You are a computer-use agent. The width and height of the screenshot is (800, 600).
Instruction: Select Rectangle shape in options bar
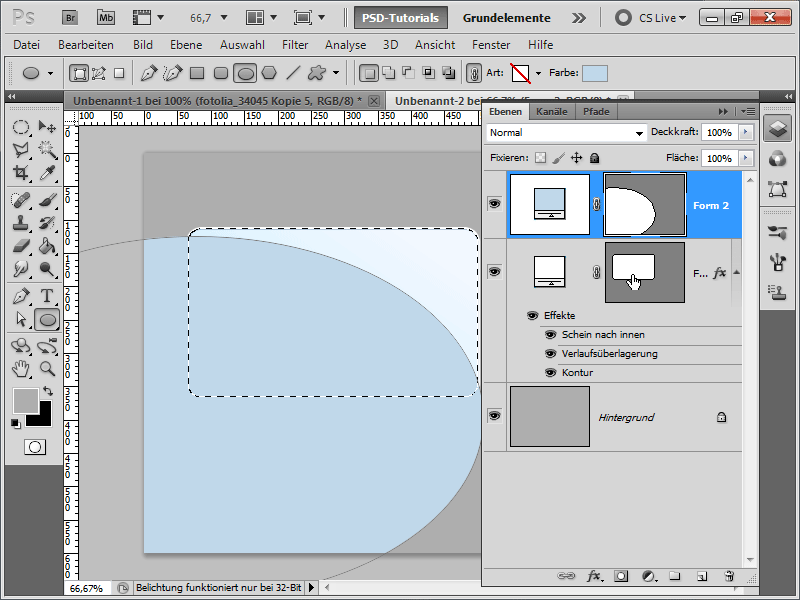pos(197,73)
